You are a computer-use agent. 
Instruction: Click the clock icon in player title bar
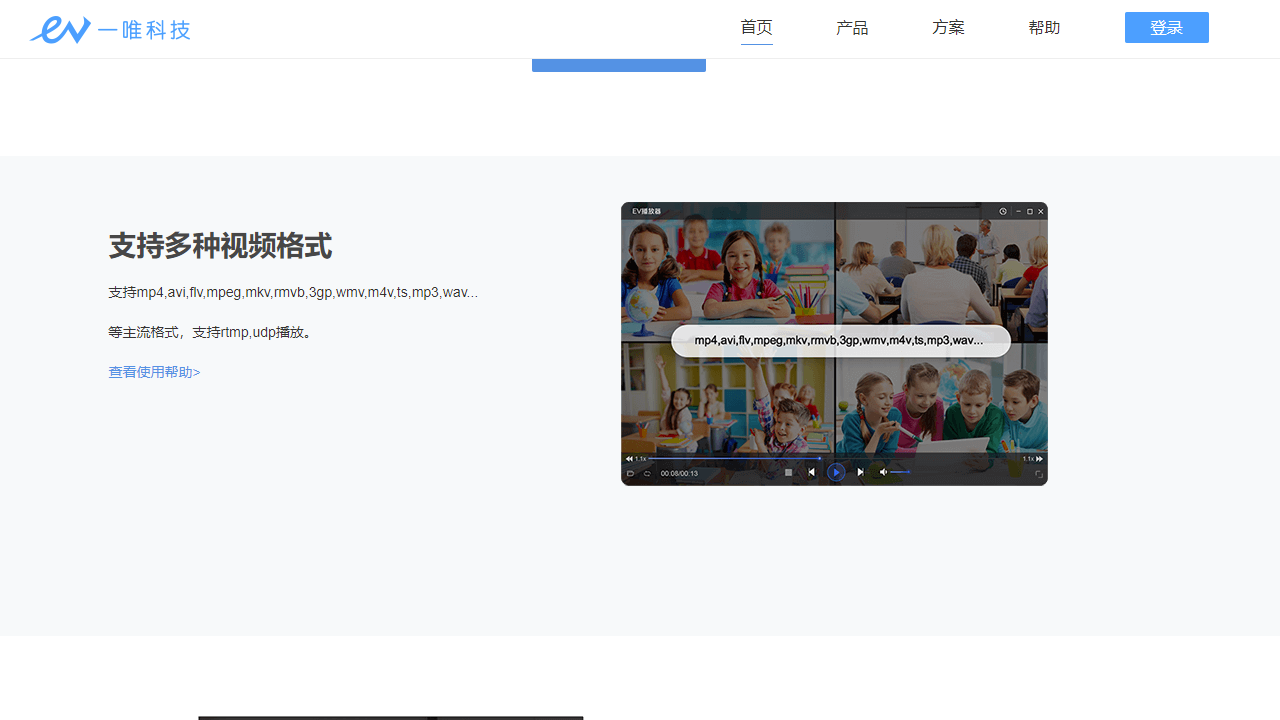click(1003, 211)
